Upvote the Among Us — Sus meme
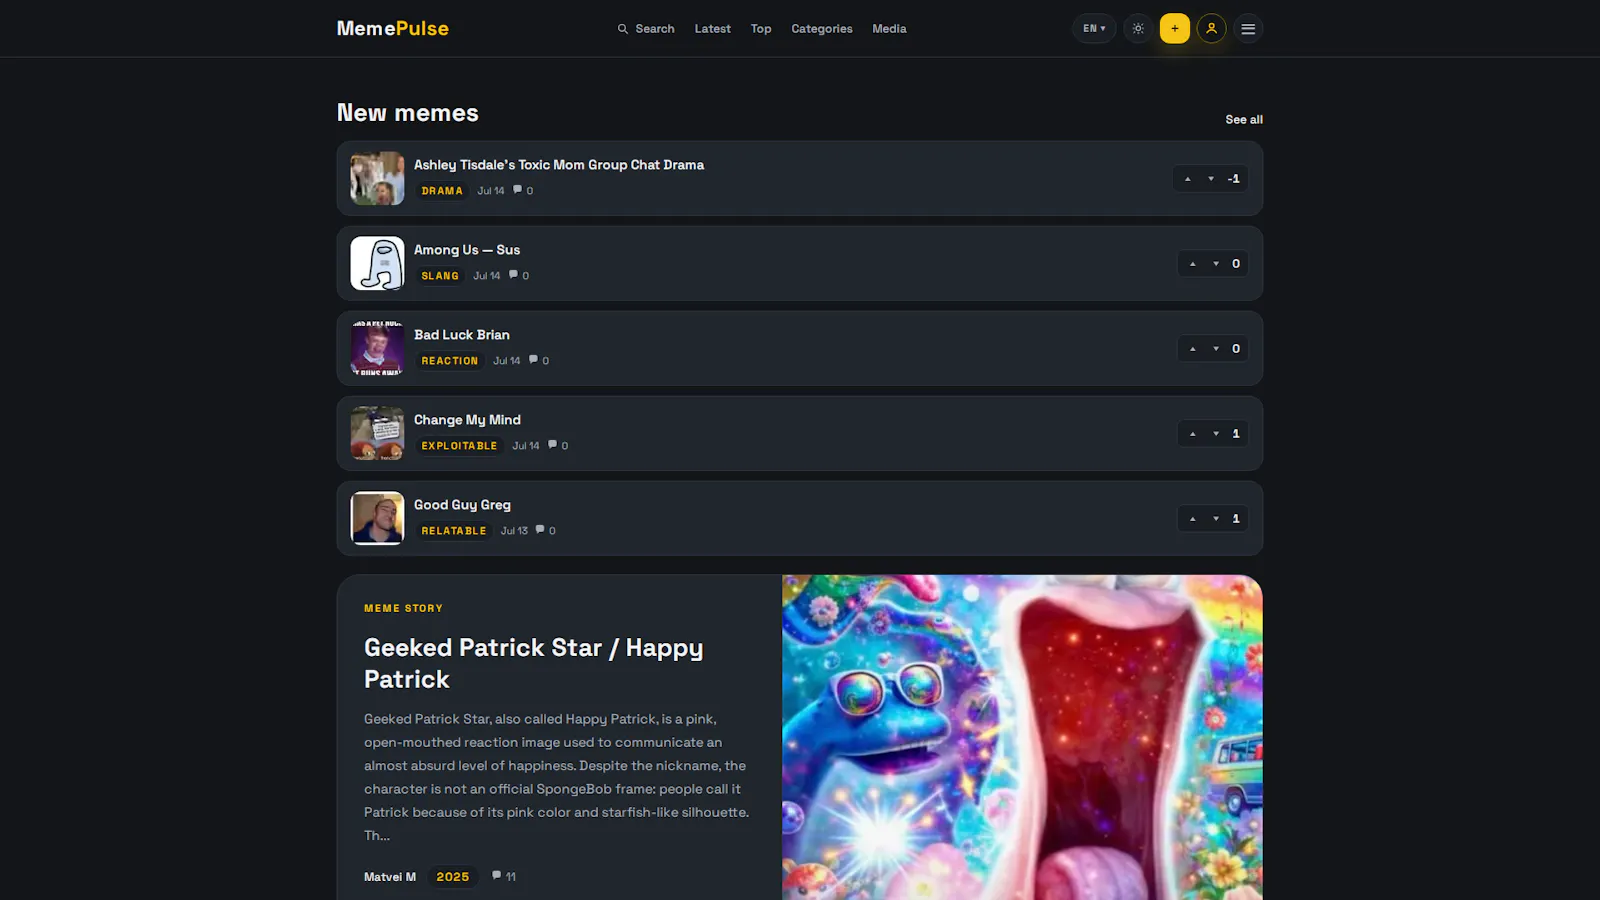 click(1193, 264)
